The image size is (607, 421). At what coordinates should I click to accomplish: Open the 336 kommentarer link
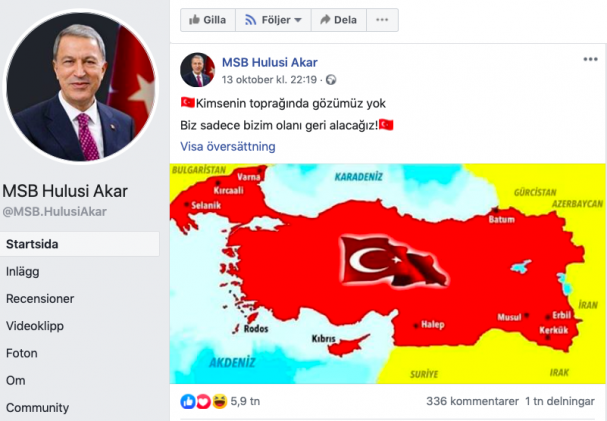[x=472, y=402]
